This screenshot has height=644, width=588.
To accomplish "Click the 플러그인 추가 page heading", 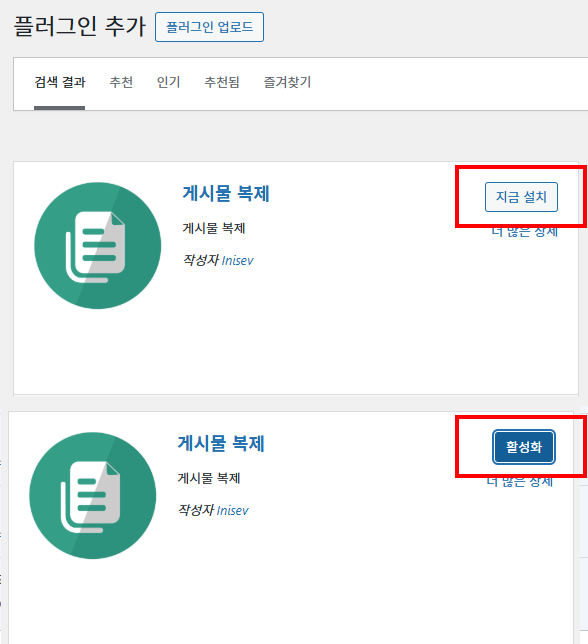I will (x=80, y=26).
